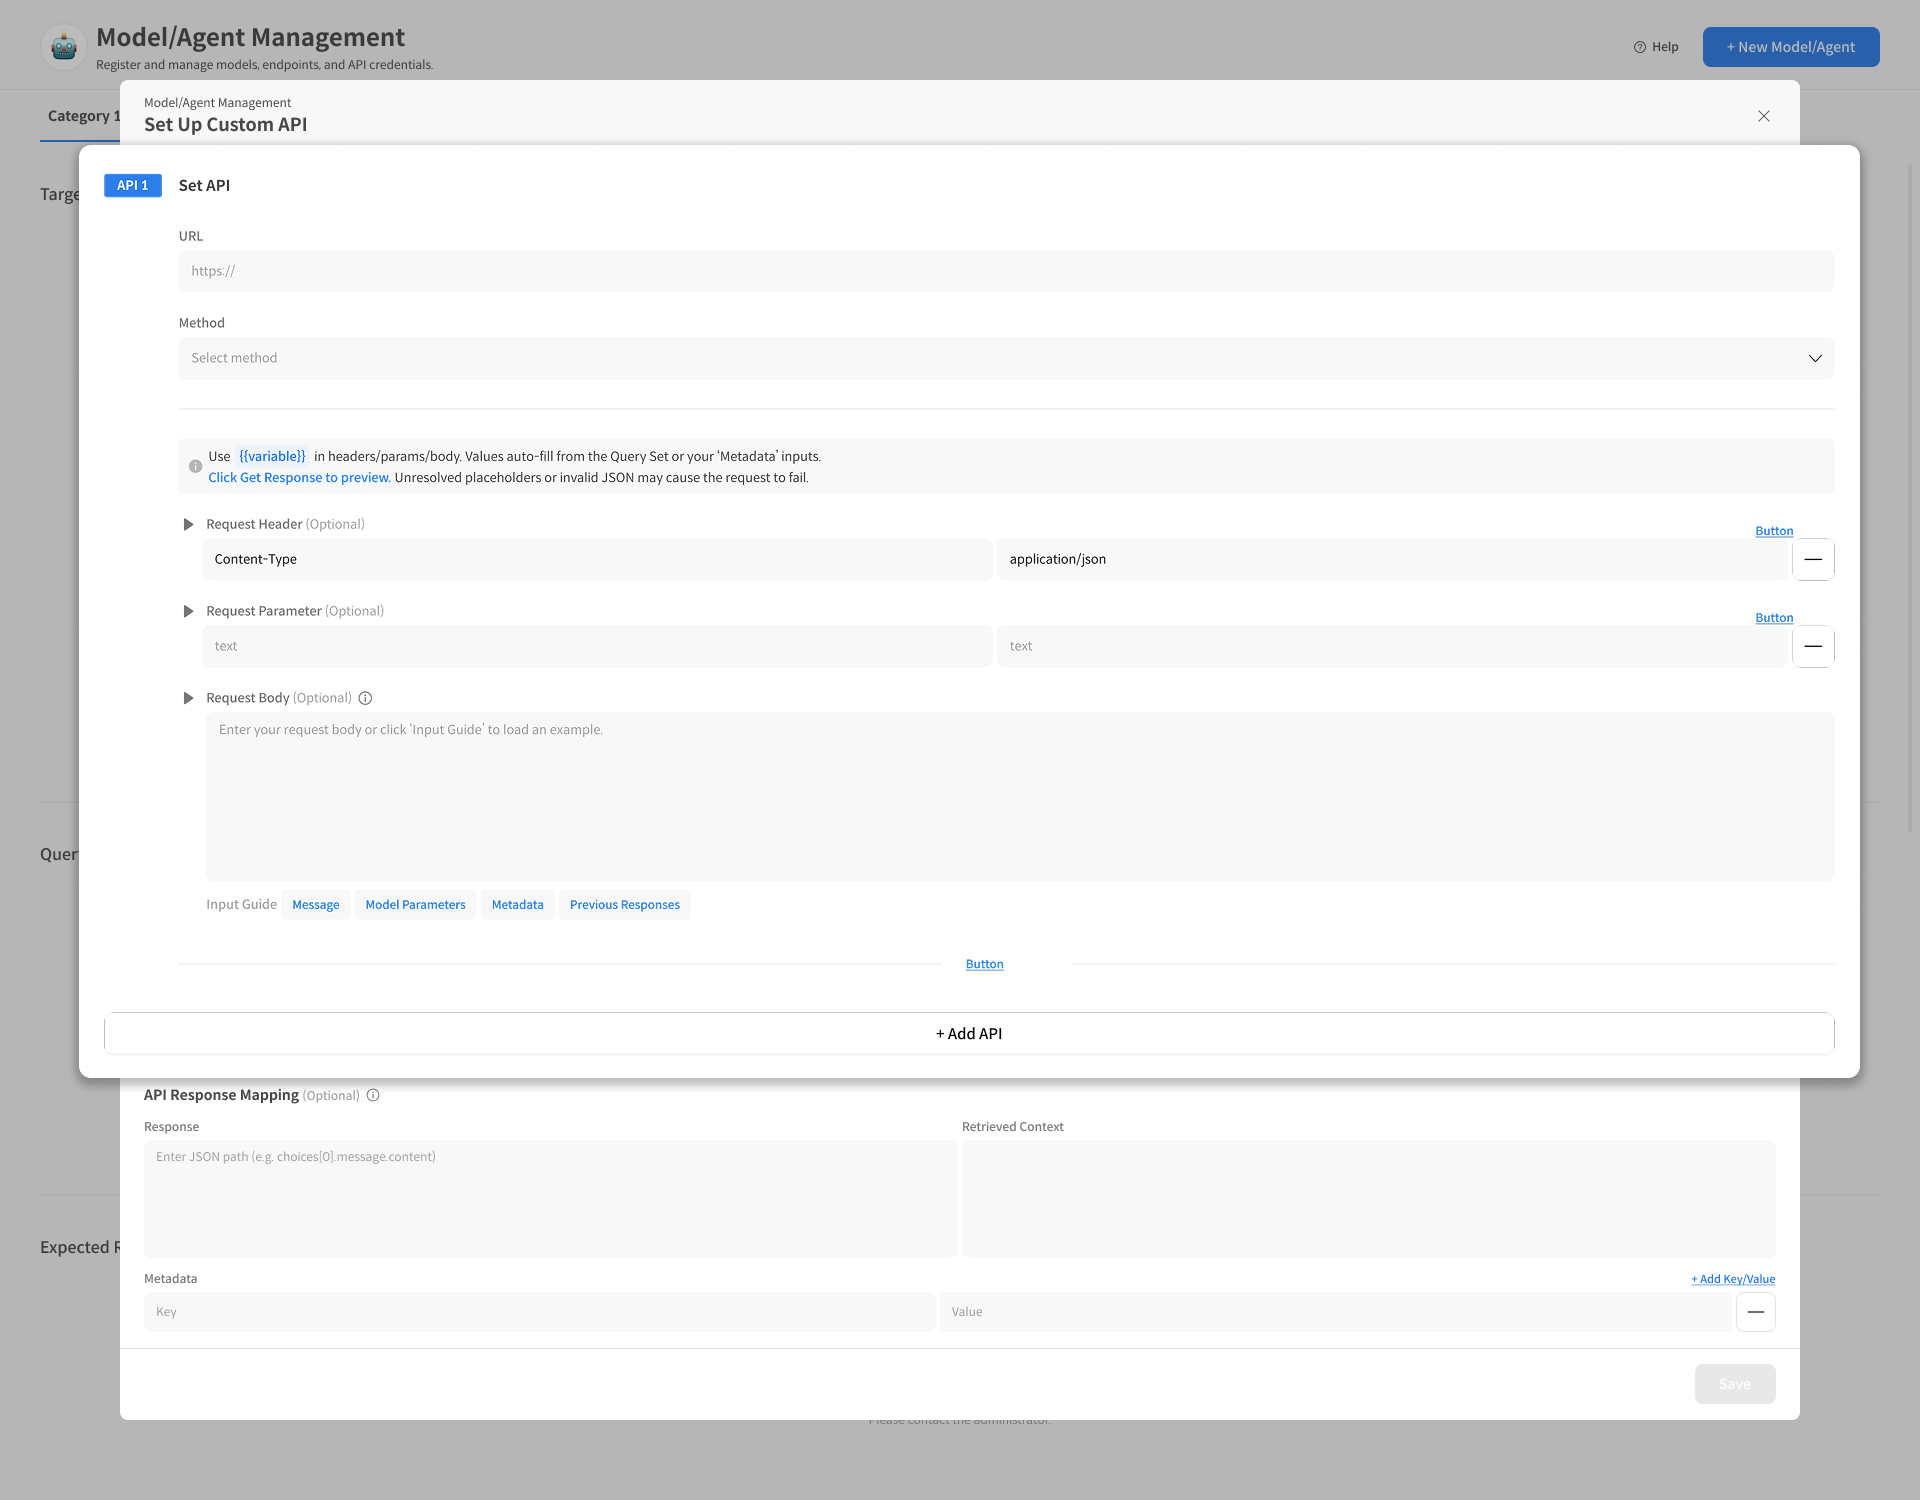Remove the Request Parameter row with minus
Screen dimensions: 1920x1500
click(1813, 646)
